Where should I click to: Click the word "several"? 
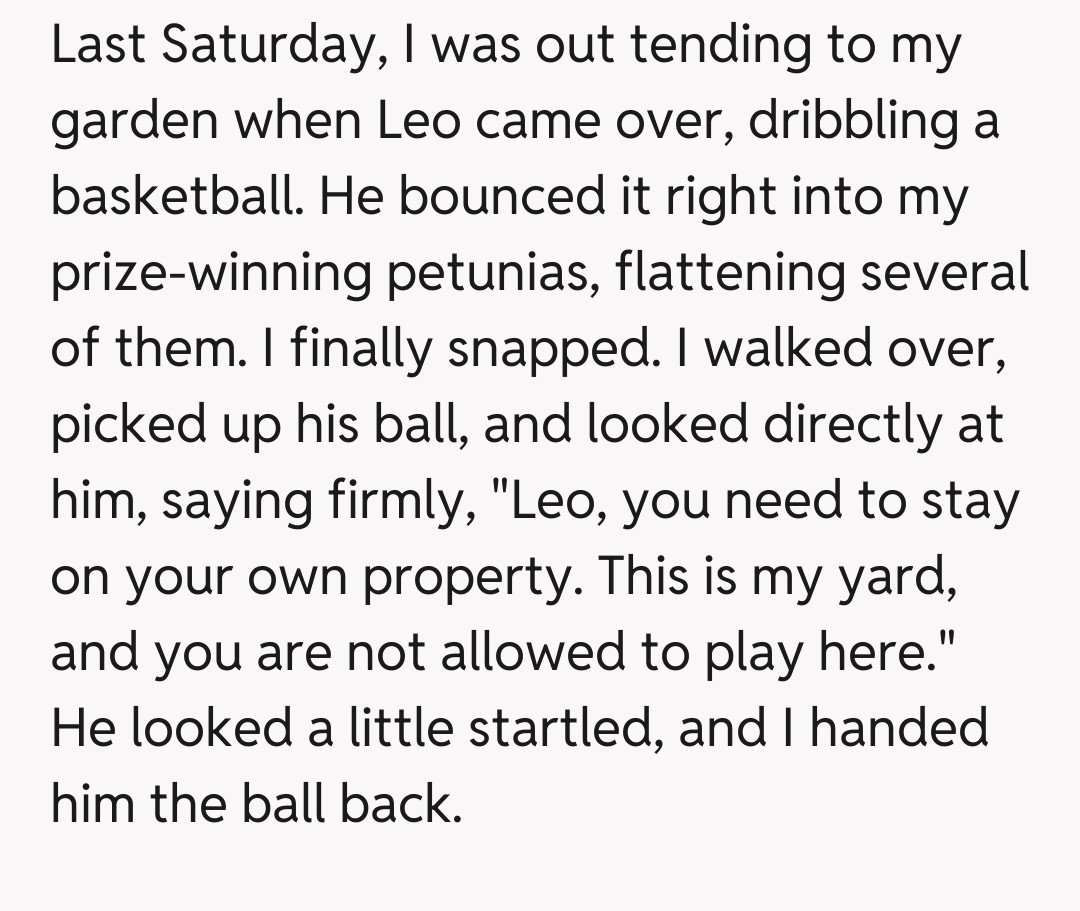point(944,274)
